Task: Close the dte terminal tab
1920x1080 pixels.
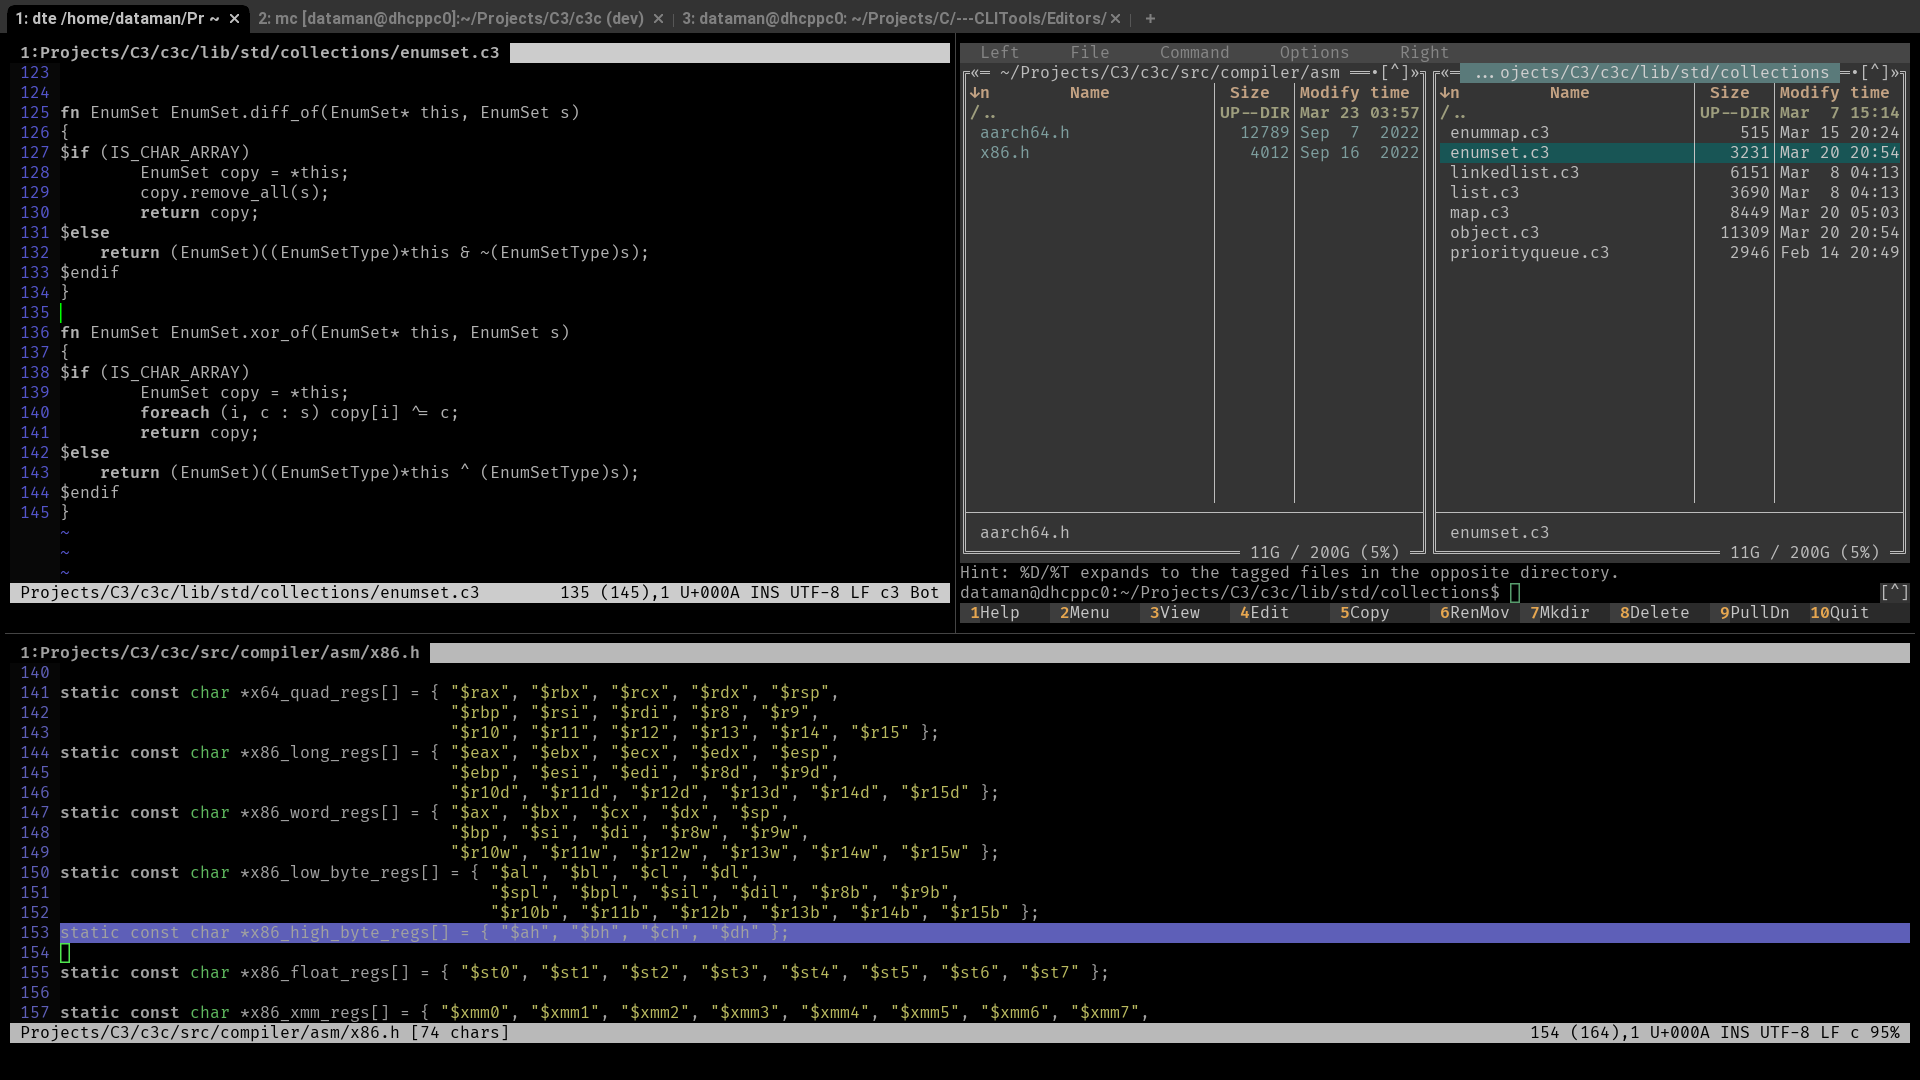Action: point(234,18)
